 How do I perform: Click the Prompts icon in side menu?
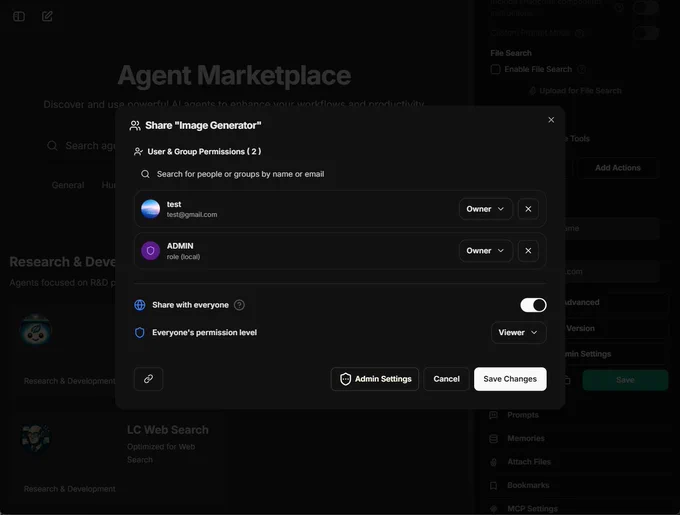pos(494,415)
